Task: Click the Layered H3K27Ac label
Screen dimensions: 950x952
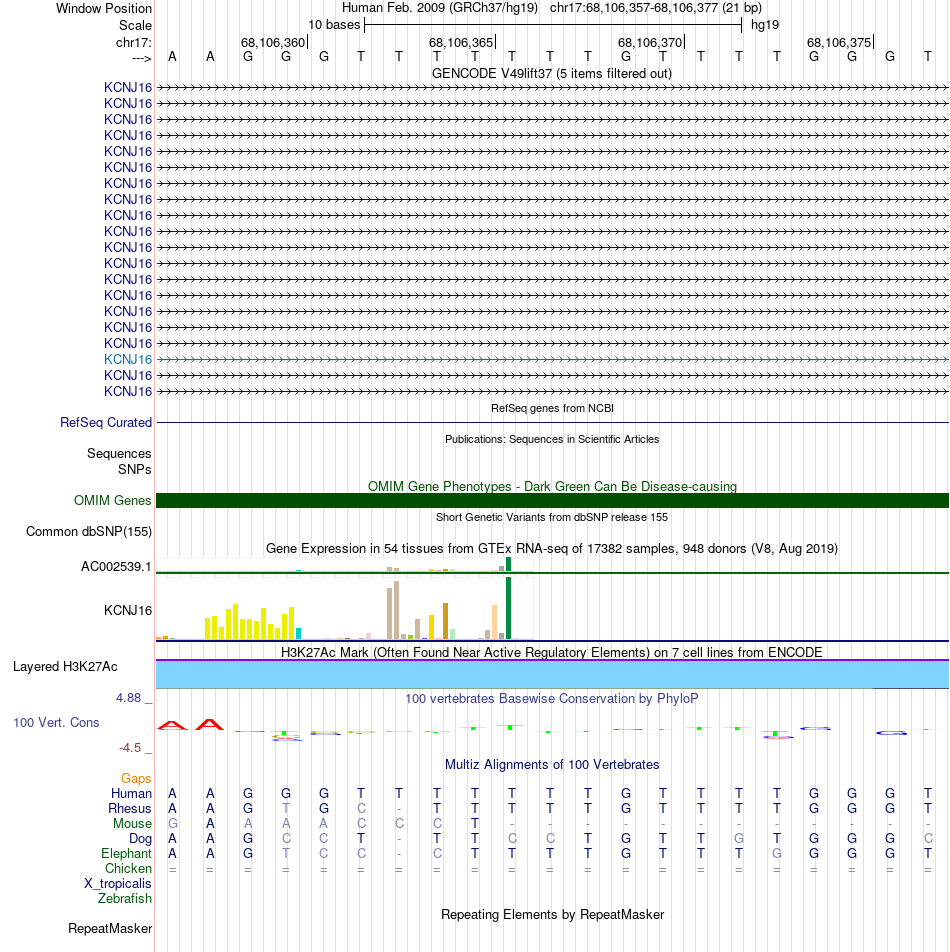Action: [x=65, y=667]
